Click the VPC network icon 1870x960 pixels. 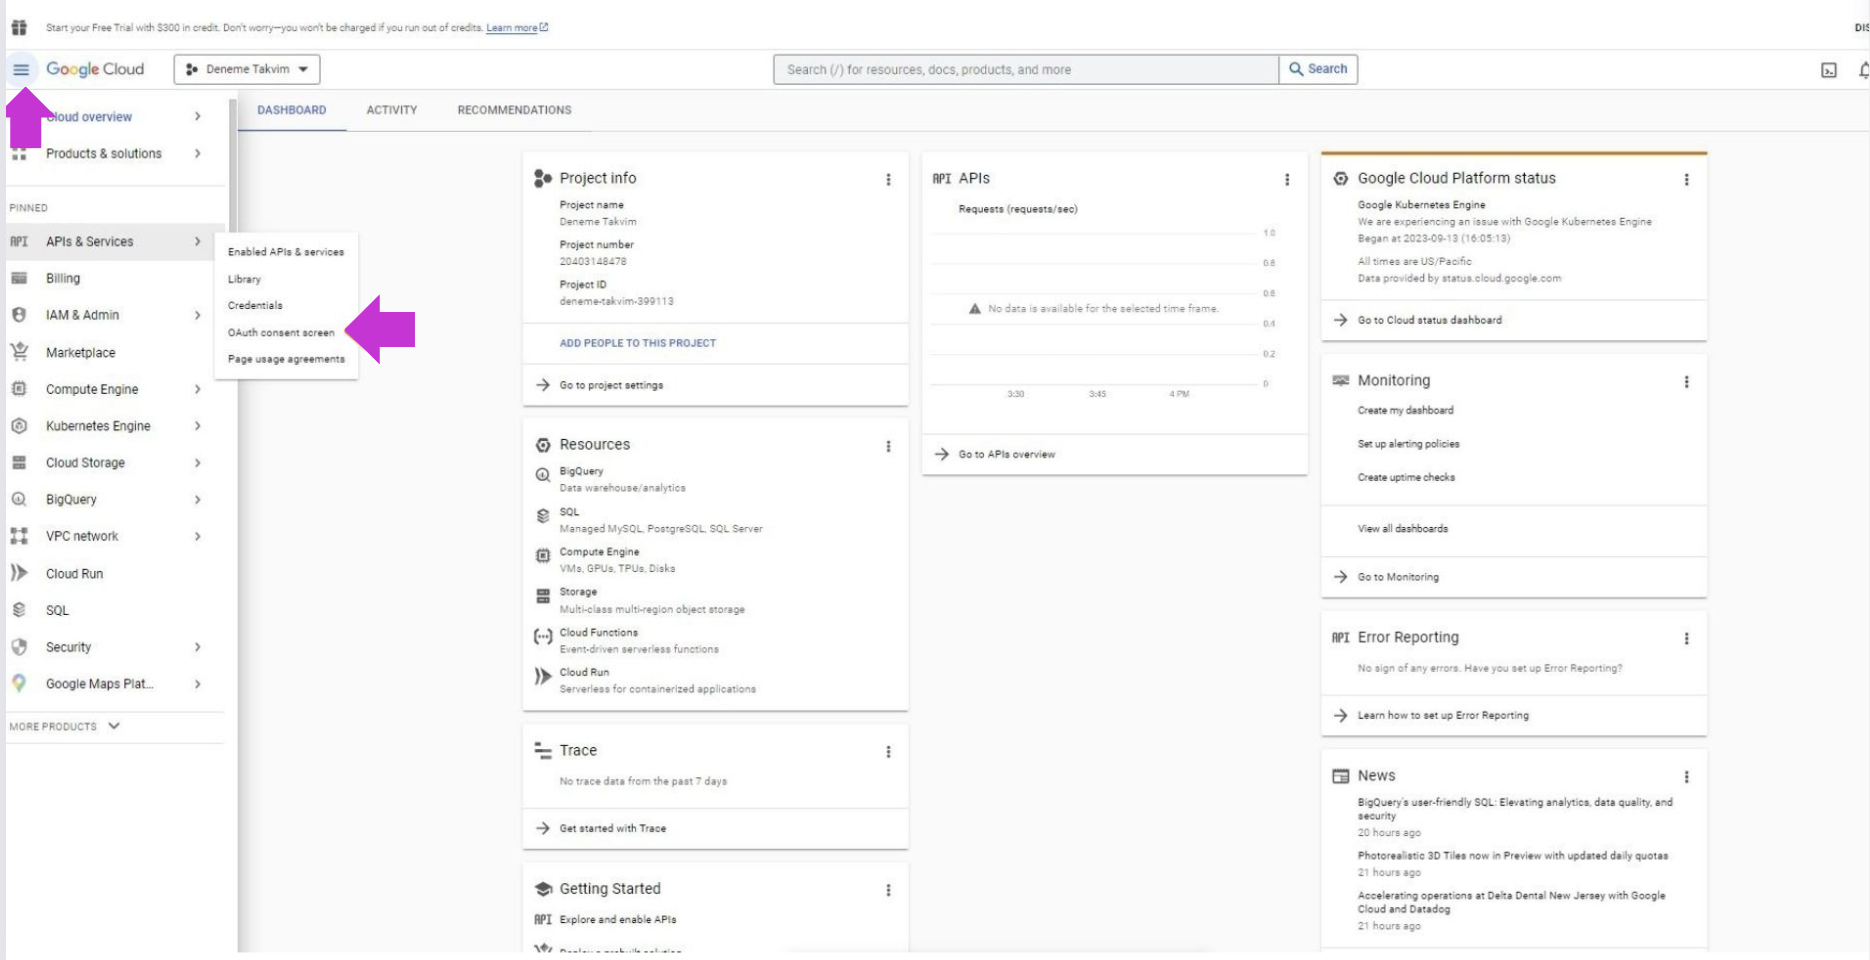(19, 536)
